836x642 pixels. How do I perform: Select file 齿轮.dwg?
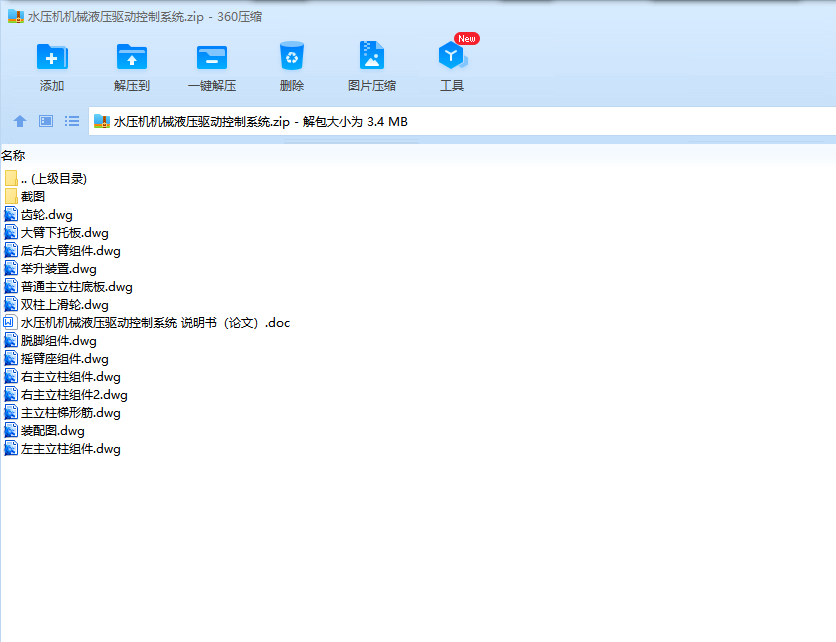pos(38,215)
